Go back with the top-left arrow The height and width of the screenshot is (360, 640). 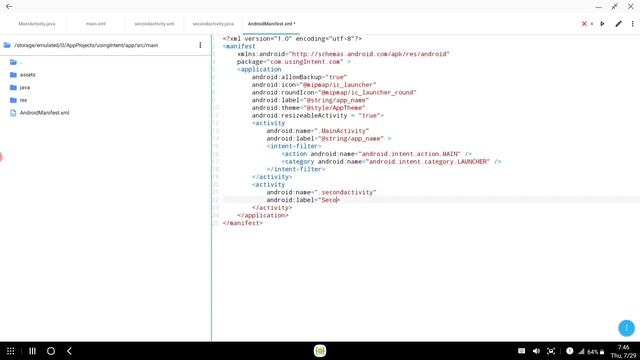tap(9, 7)
